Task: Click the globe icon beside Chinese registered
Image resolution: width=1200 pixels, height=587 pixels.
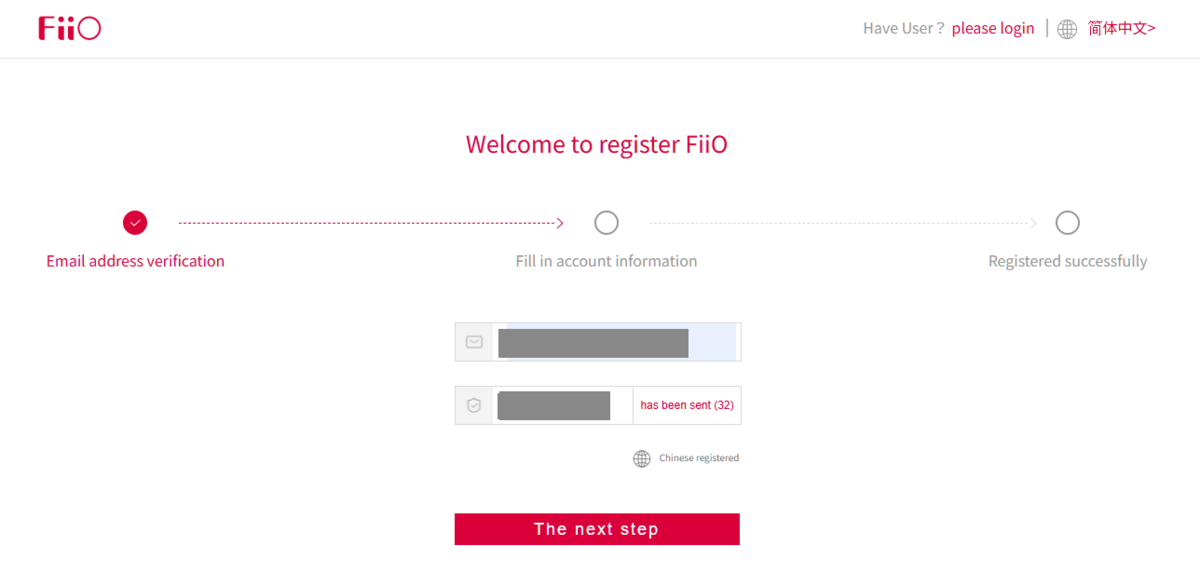Action: 642,458
